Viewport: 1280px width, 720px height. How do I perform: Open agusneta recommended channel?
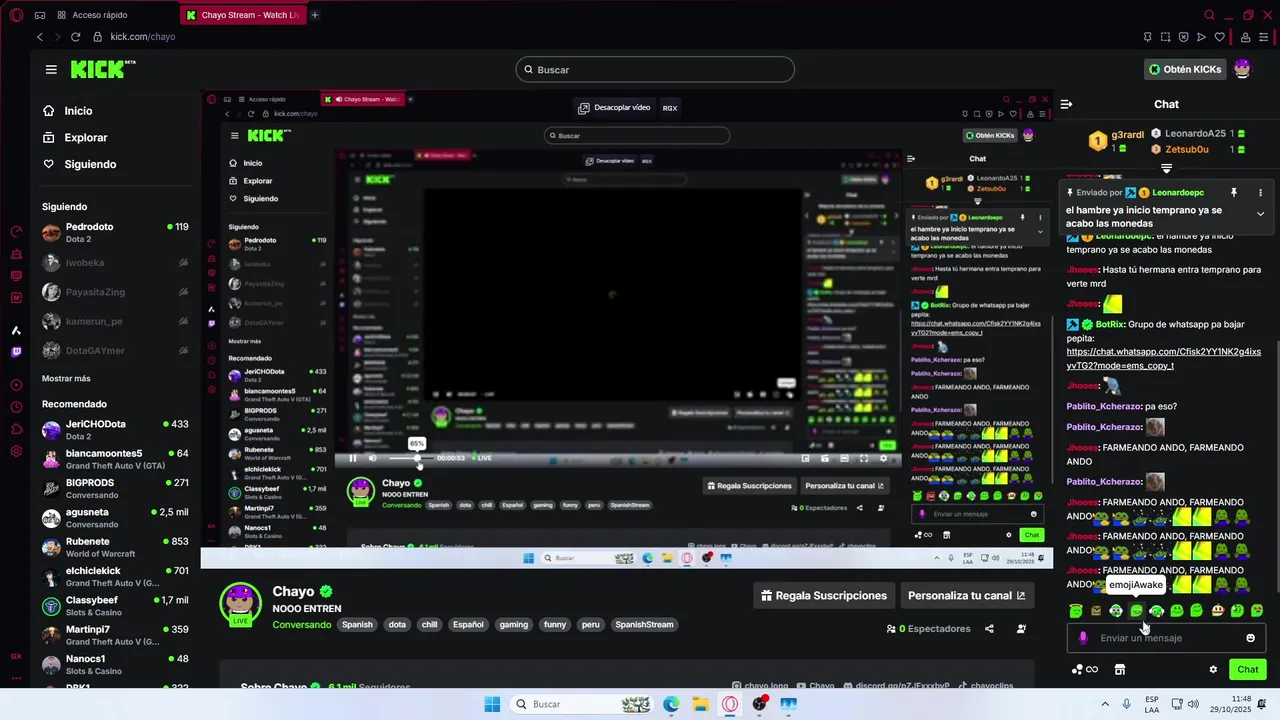pos(115,518)
